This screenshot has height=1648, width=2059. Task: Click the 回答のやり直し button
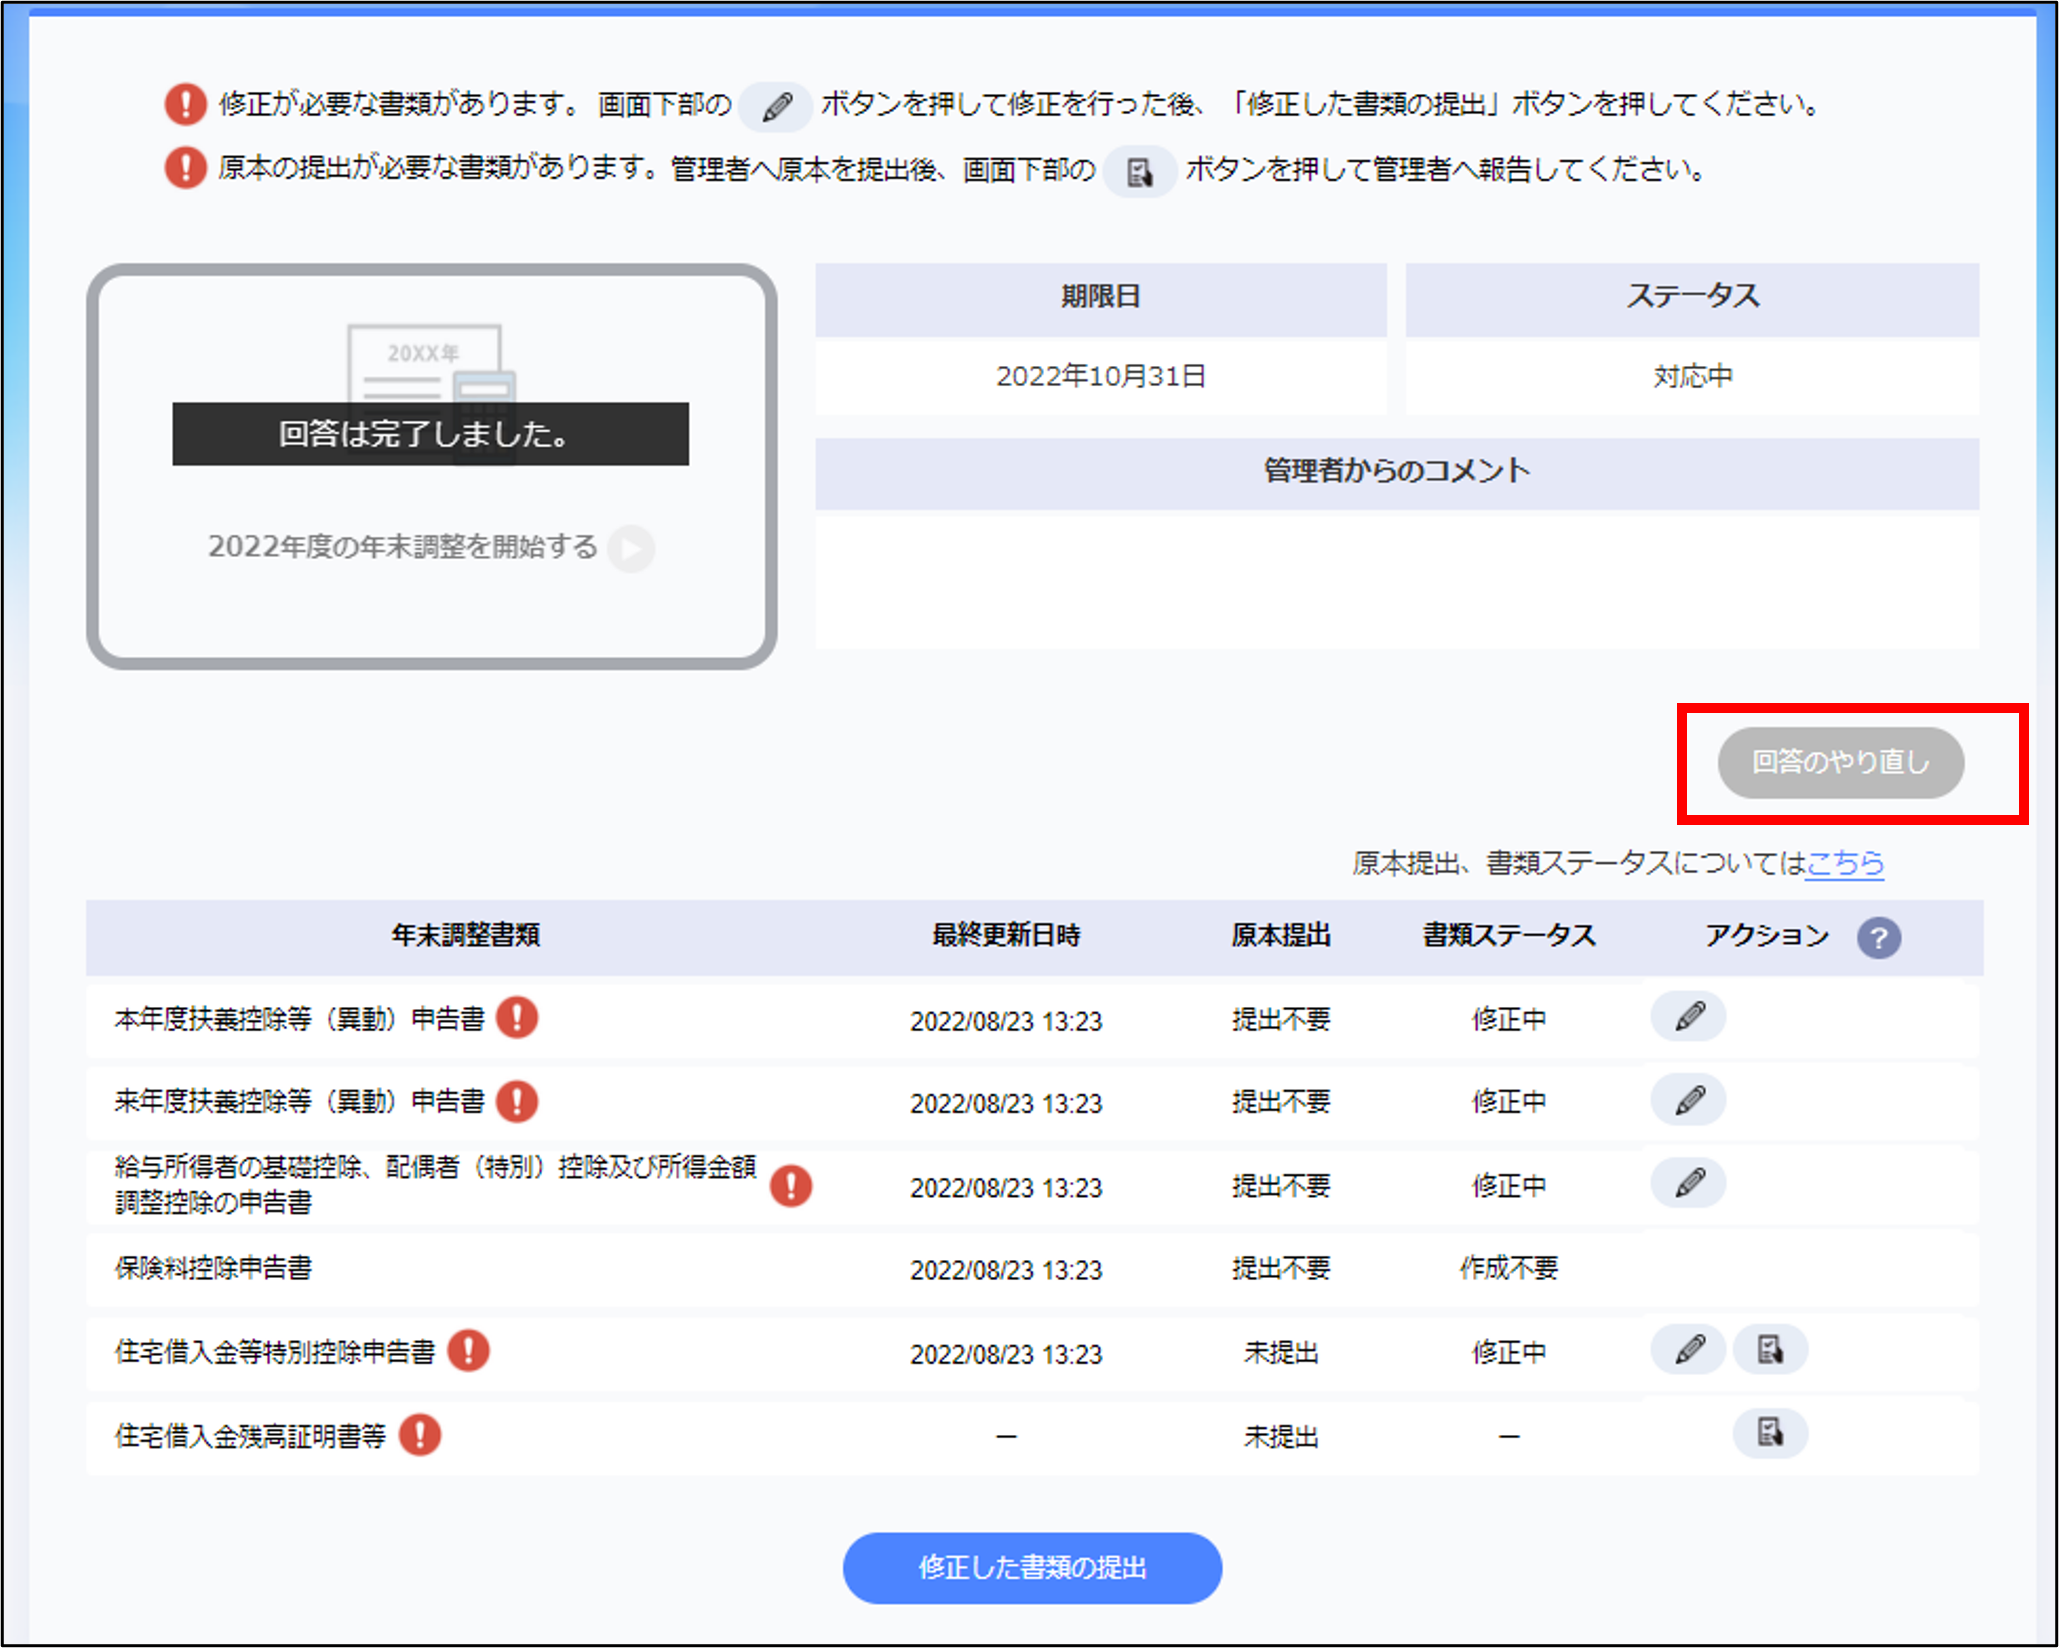point(1840,762)
